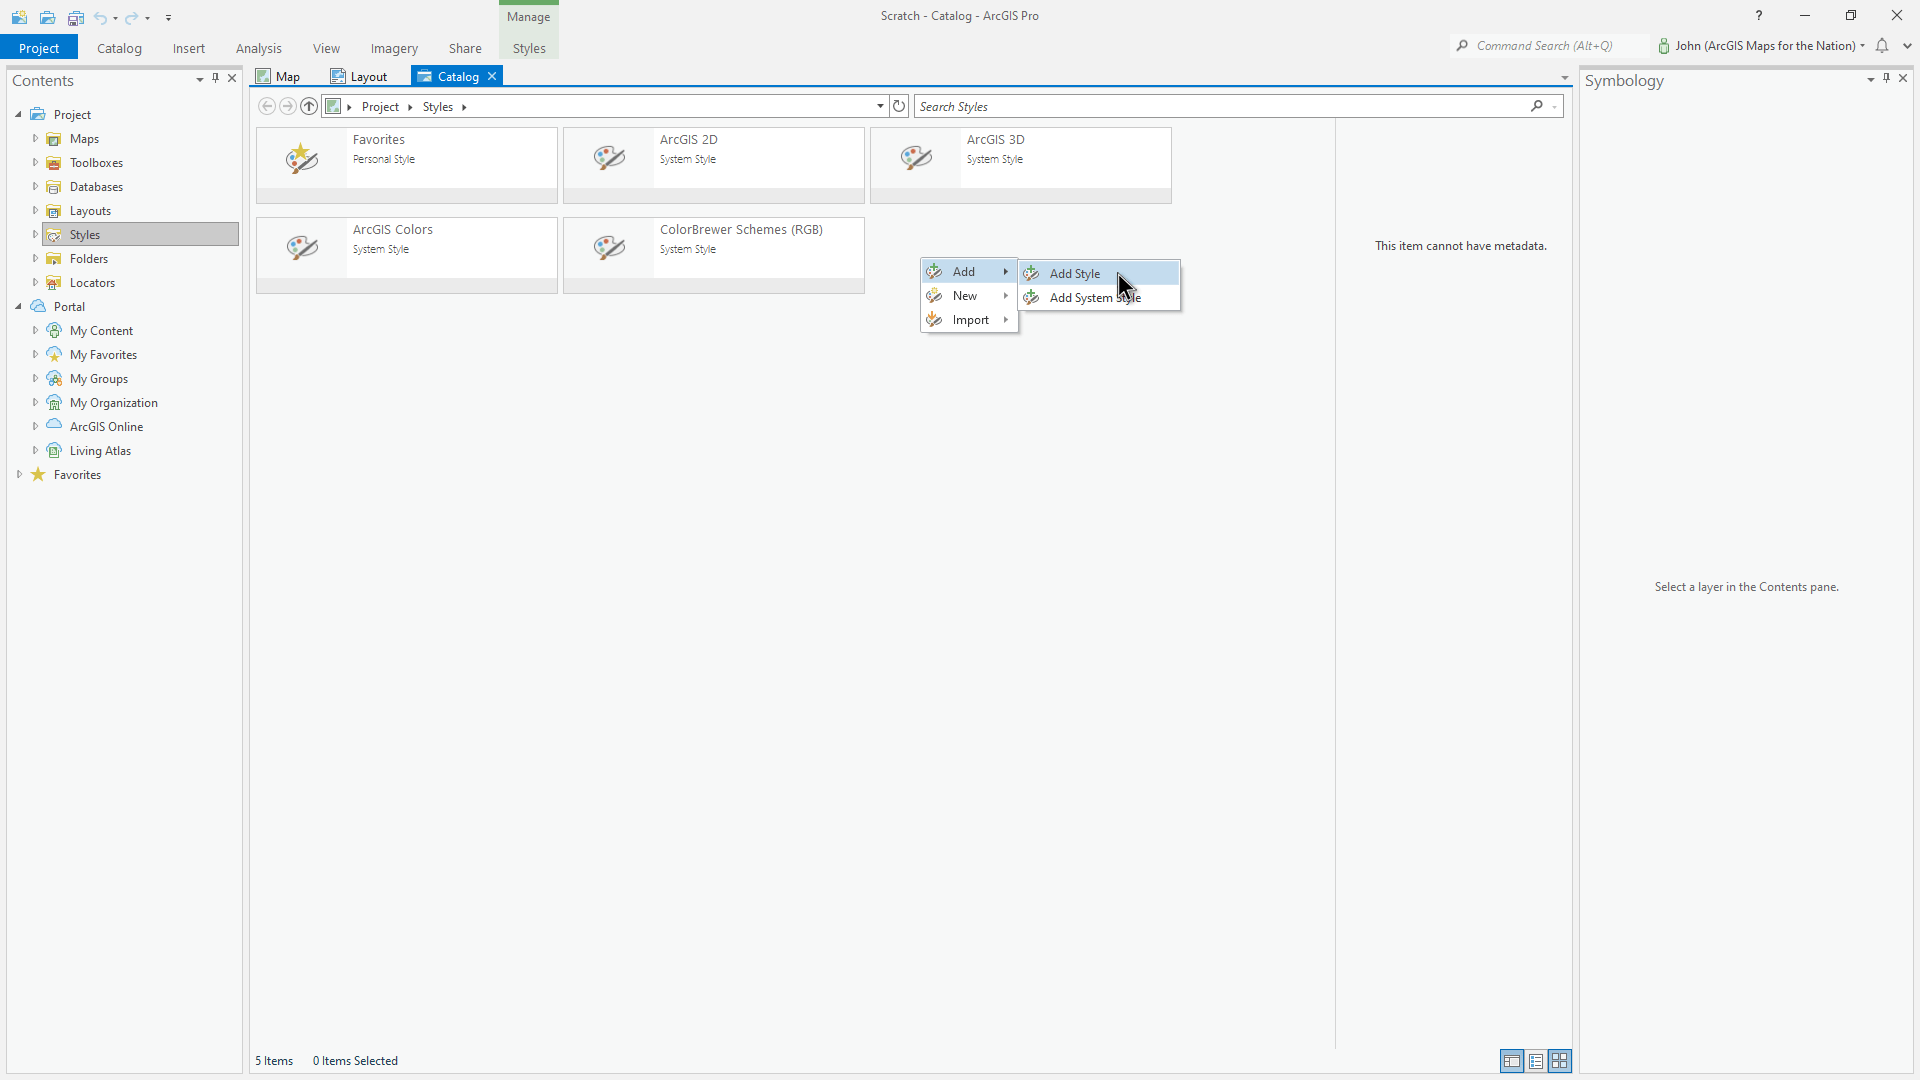This screenshot has height=1080, width=1920.
Task: Expand the Maps tree node
Action: pyautogui.click(x=35, y=139)
